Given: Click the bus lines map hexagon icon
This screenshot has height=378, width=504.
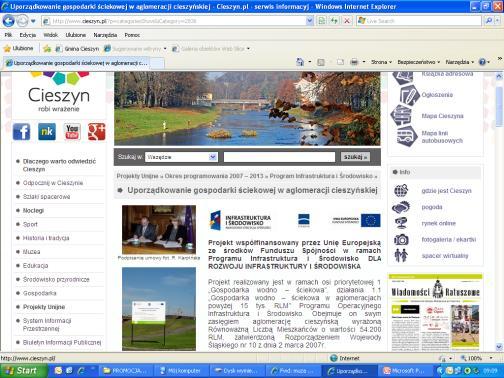Looking at the screenshot, I should coord(407,136).
